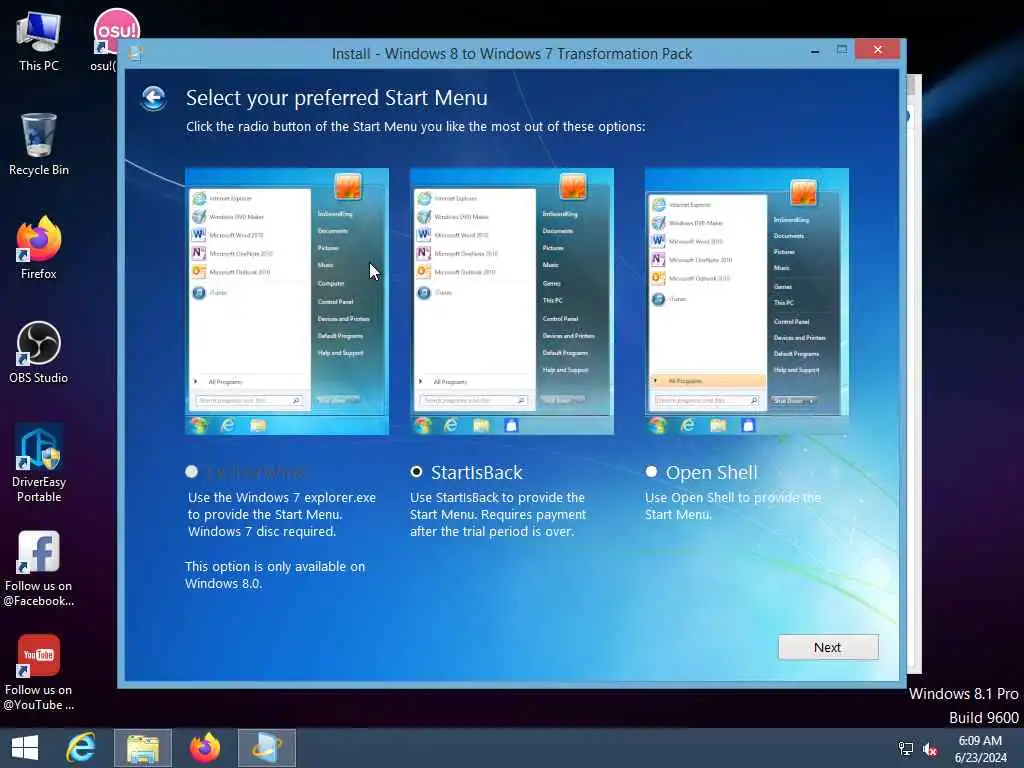Viewport: 1024px width, 768px height.
Task: Select the Windows 7 explorer.exe radio button
Action: point(191,472)
